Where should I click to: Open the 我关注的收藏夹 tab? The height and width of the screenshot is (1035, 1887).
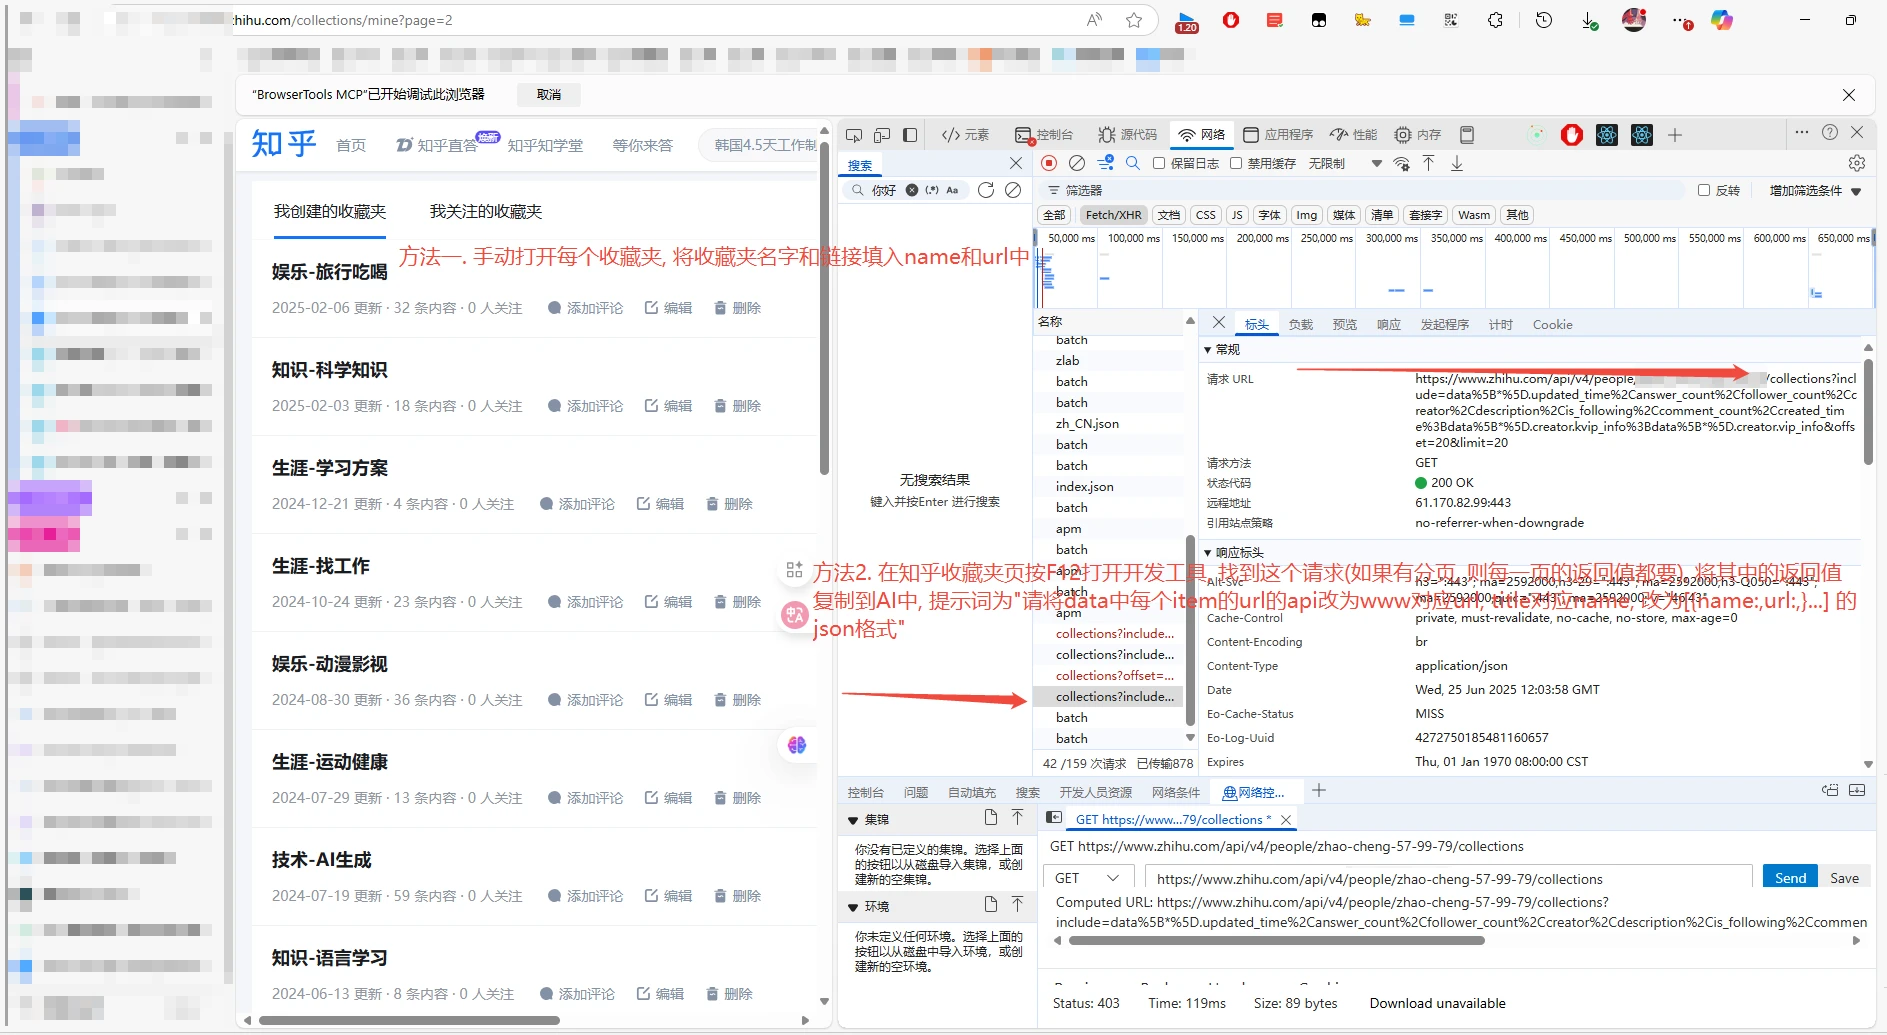point(486,211)
